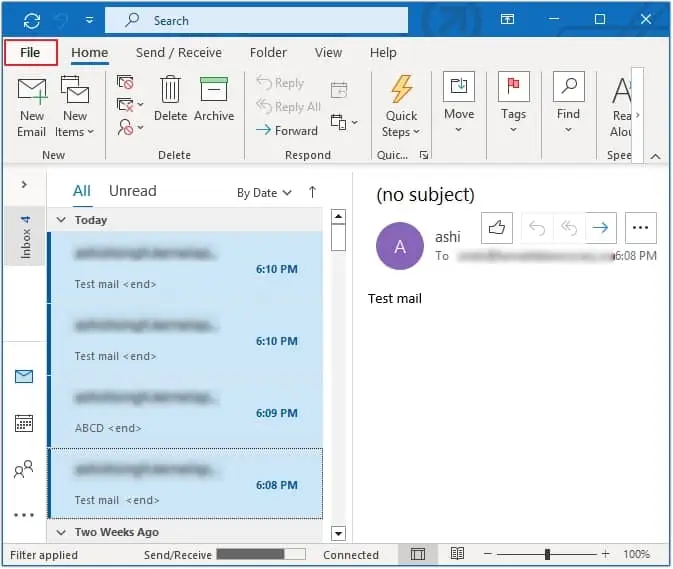Switch to Calendar view
The width and height of the screenshot is (673, 569).
24,423
